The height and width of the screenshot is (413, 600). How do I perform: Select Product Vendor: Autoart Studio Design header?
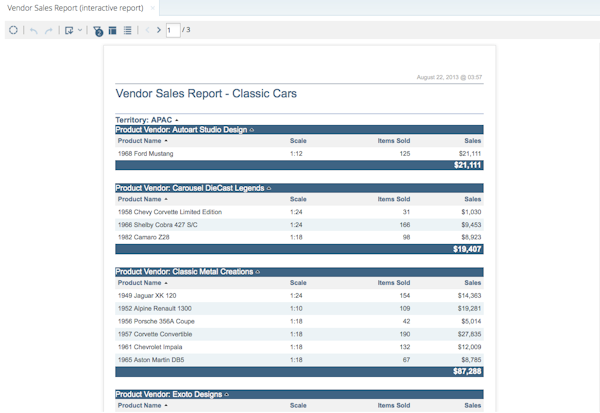pos(299,130)
